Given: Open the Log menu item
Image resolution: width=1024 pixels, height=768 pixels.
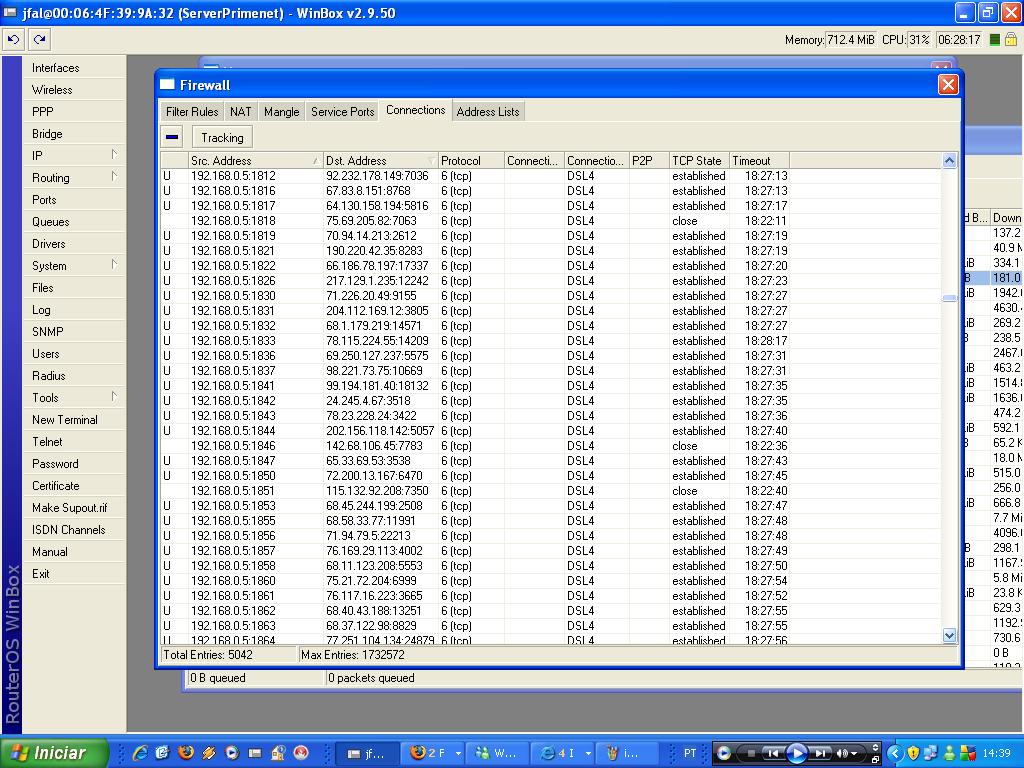Looking at the screenshot, I should [x=73, y=310].
